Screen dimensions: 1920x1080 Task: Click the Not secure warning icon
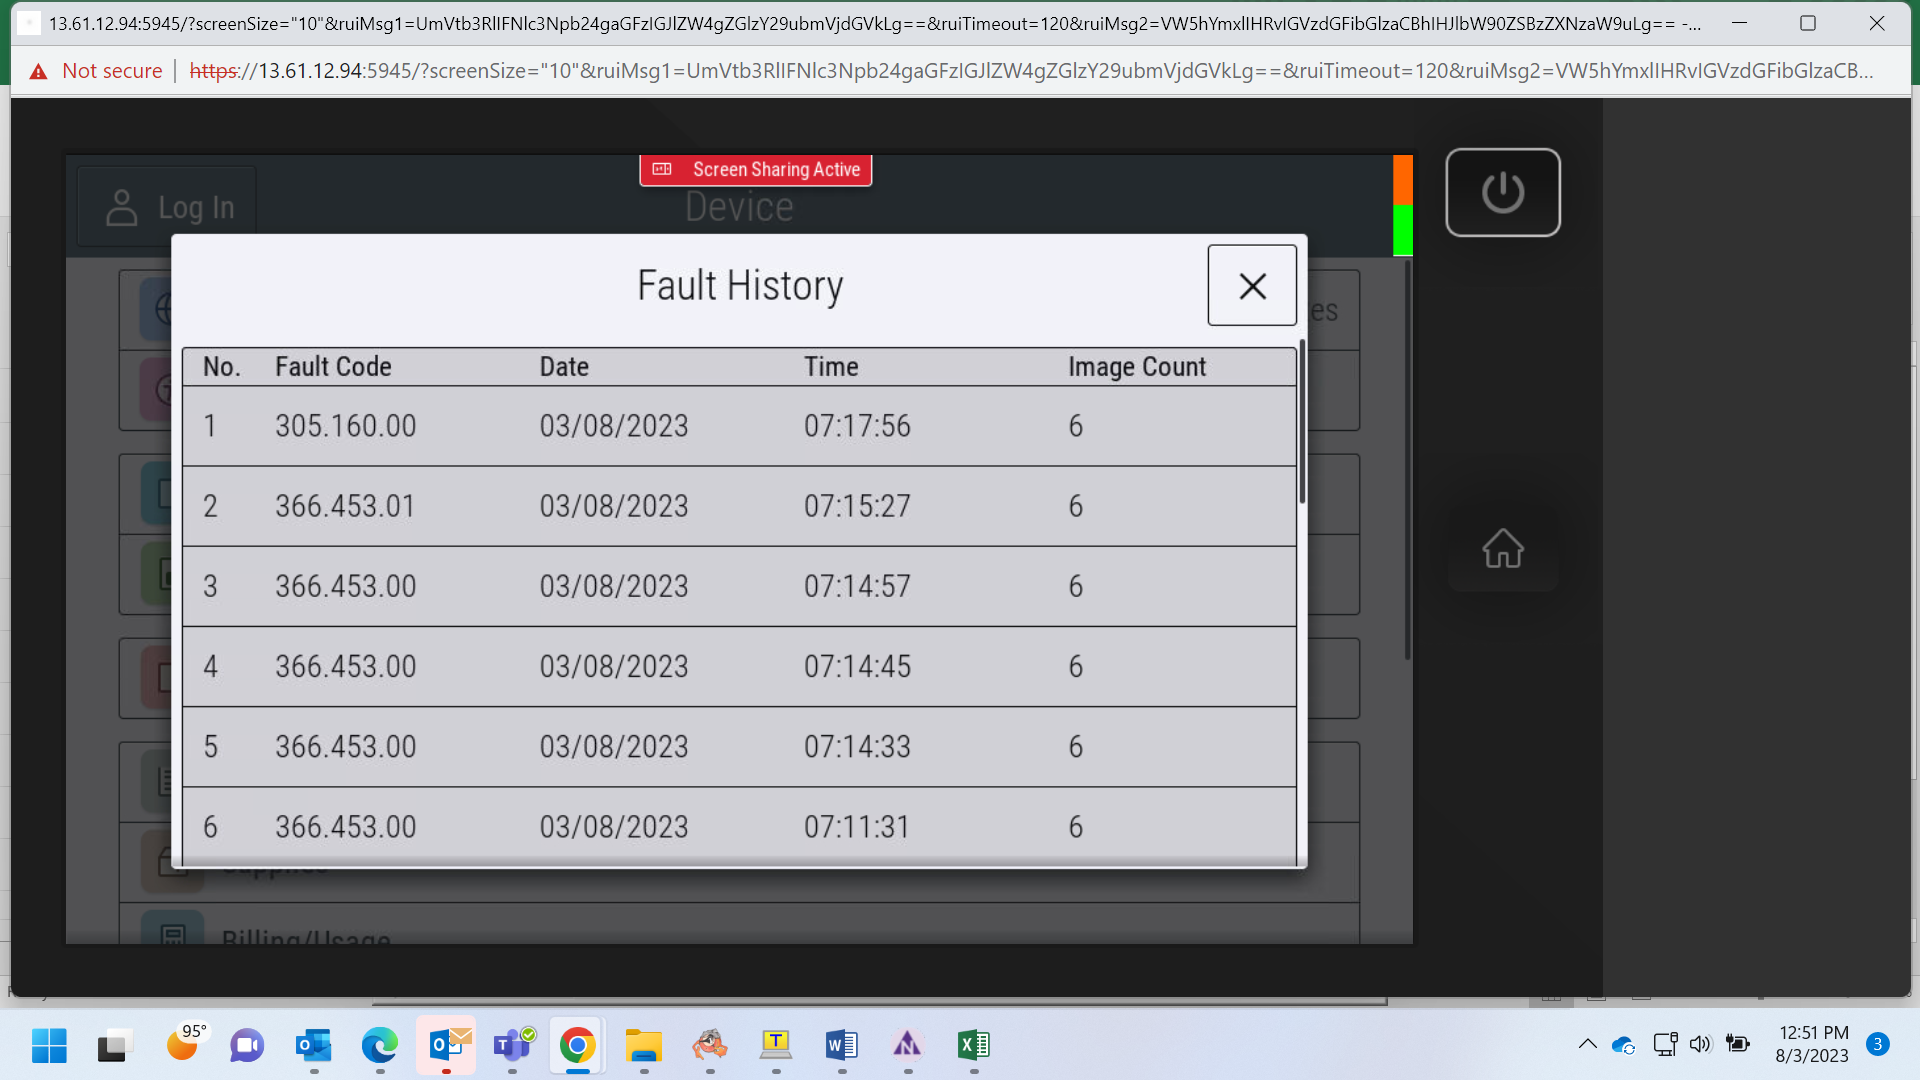coord(38,71)
